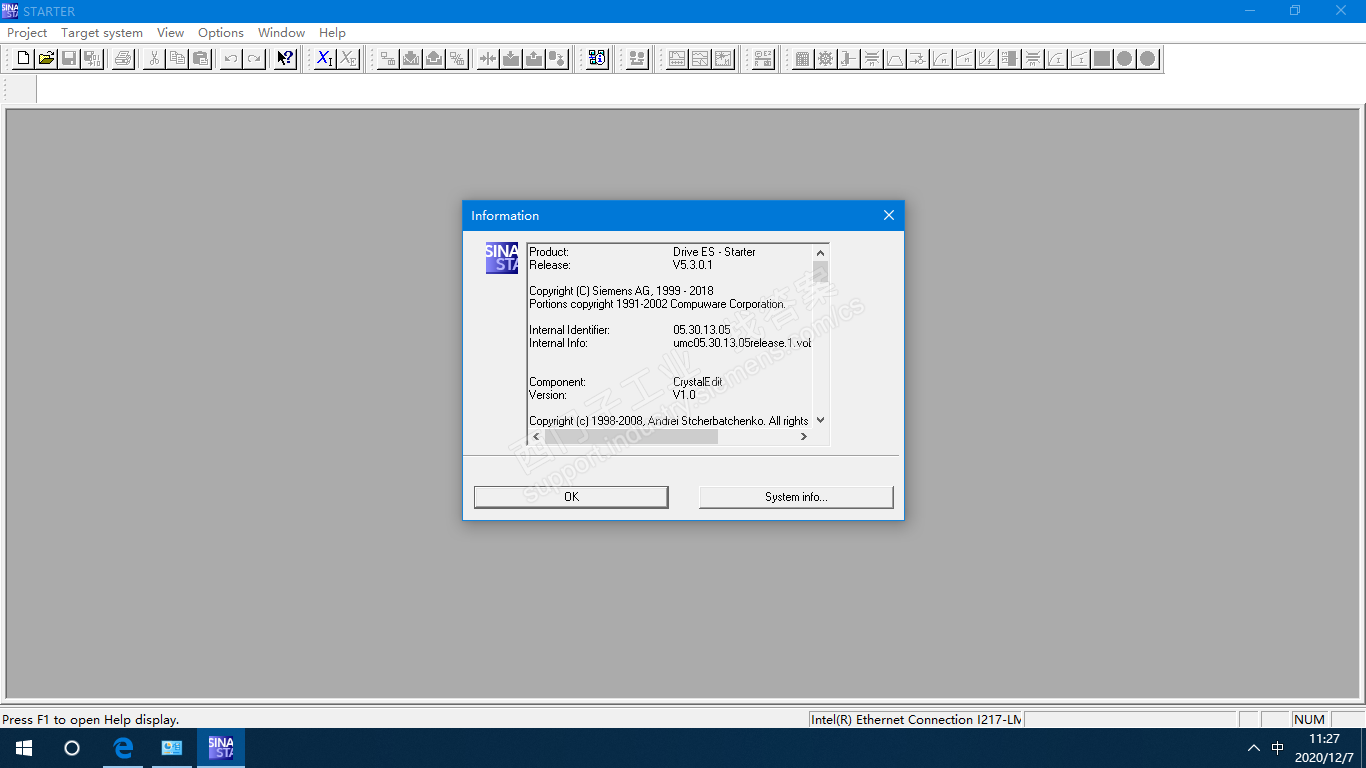Open the Target system menu

[102, 33]
